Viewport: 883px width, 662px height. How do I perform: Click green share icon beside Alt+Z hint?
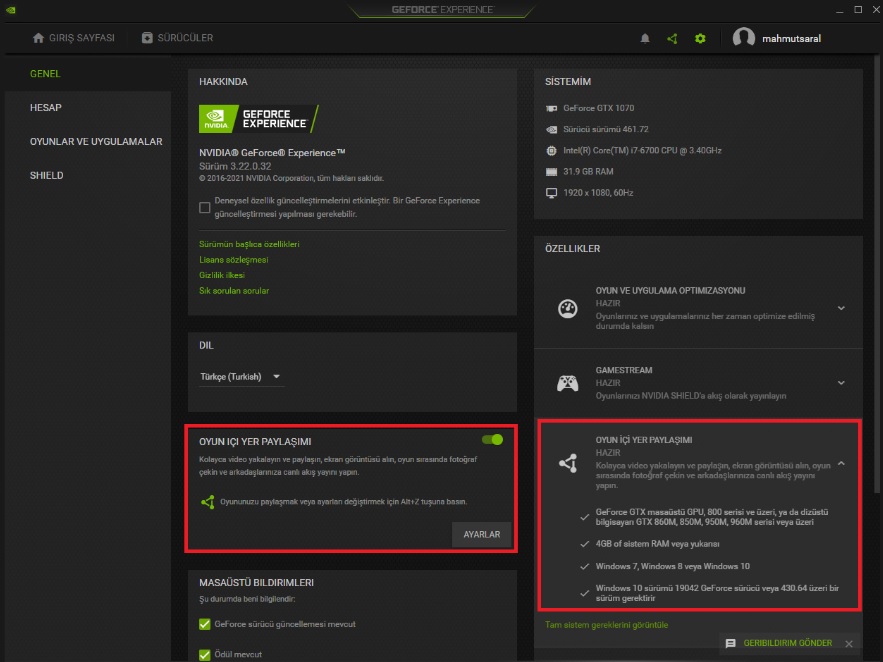coord(208,502)
